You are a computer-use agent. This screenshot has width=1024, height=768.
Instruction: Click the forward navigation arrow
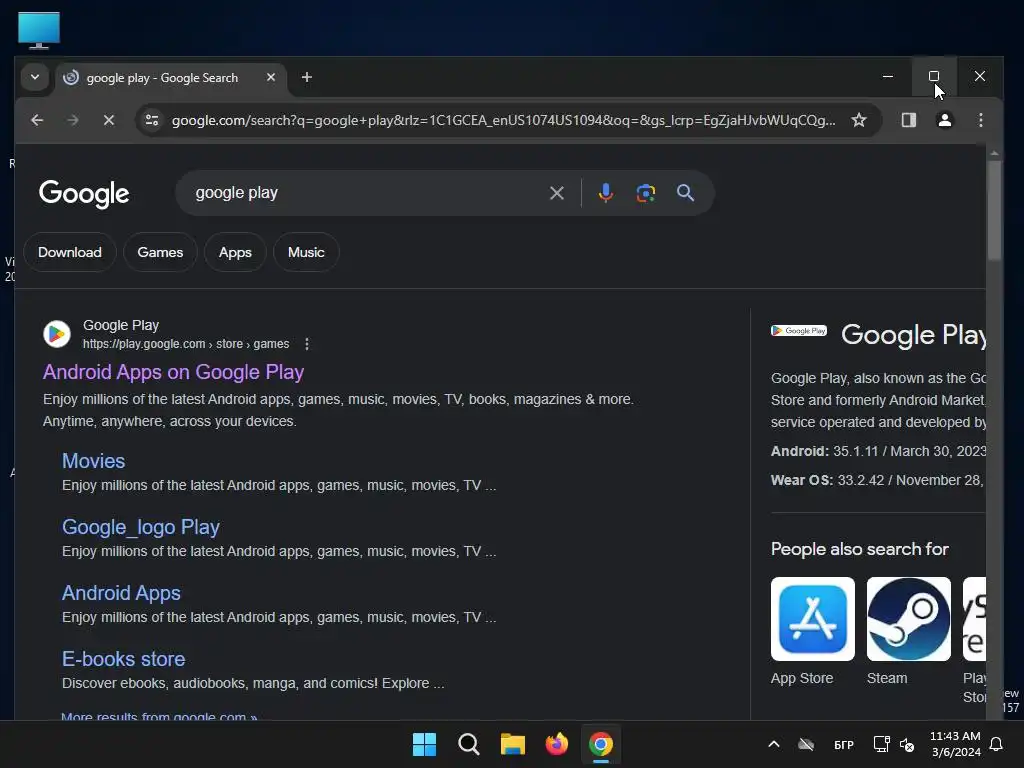coord(73,120)
